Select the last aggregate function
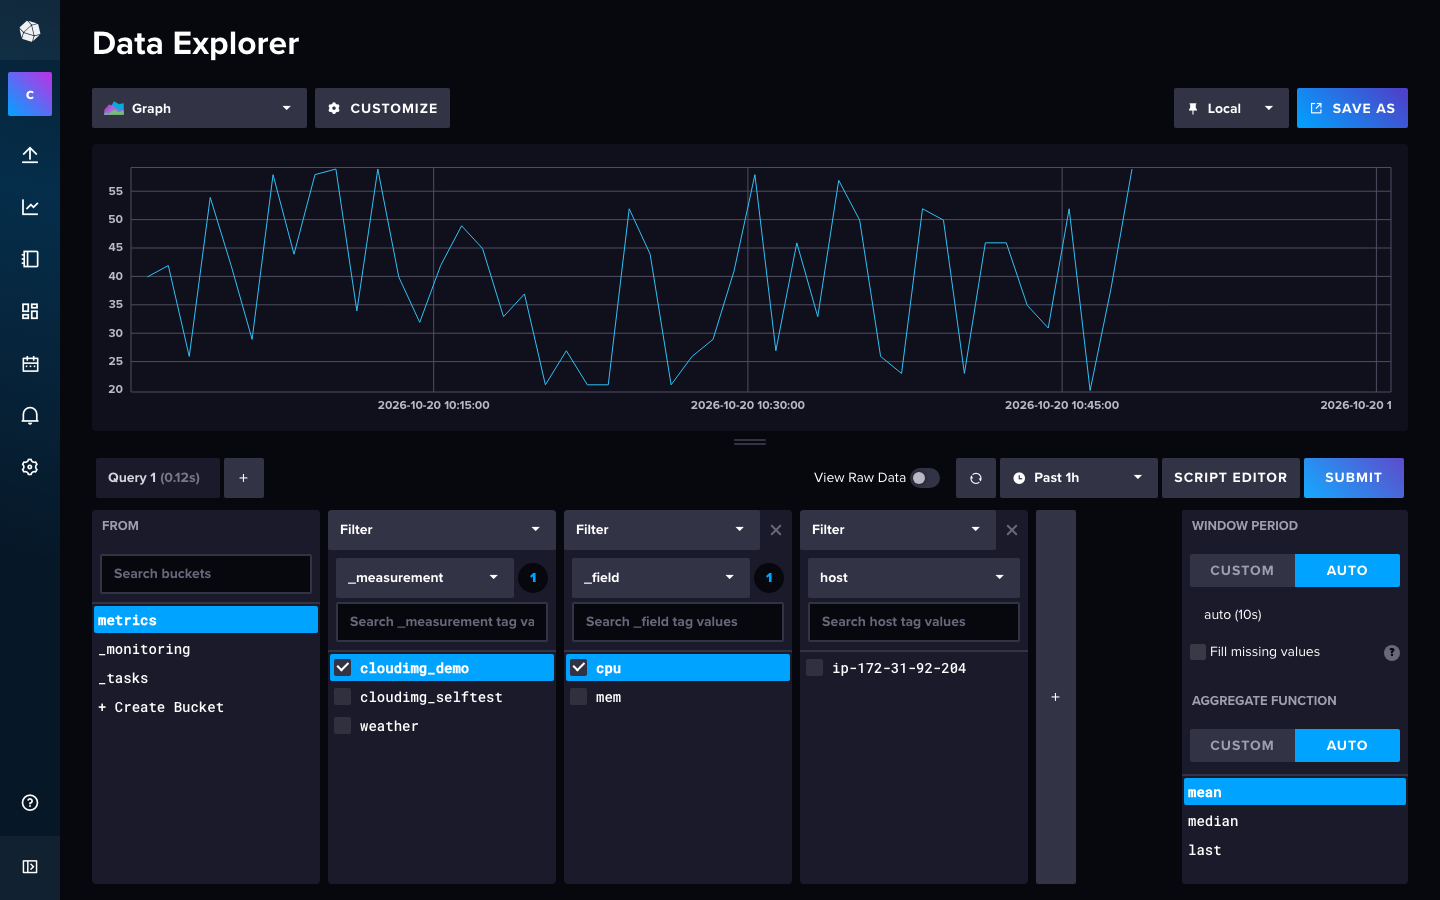1440x900 pixels. [1295, 850]
